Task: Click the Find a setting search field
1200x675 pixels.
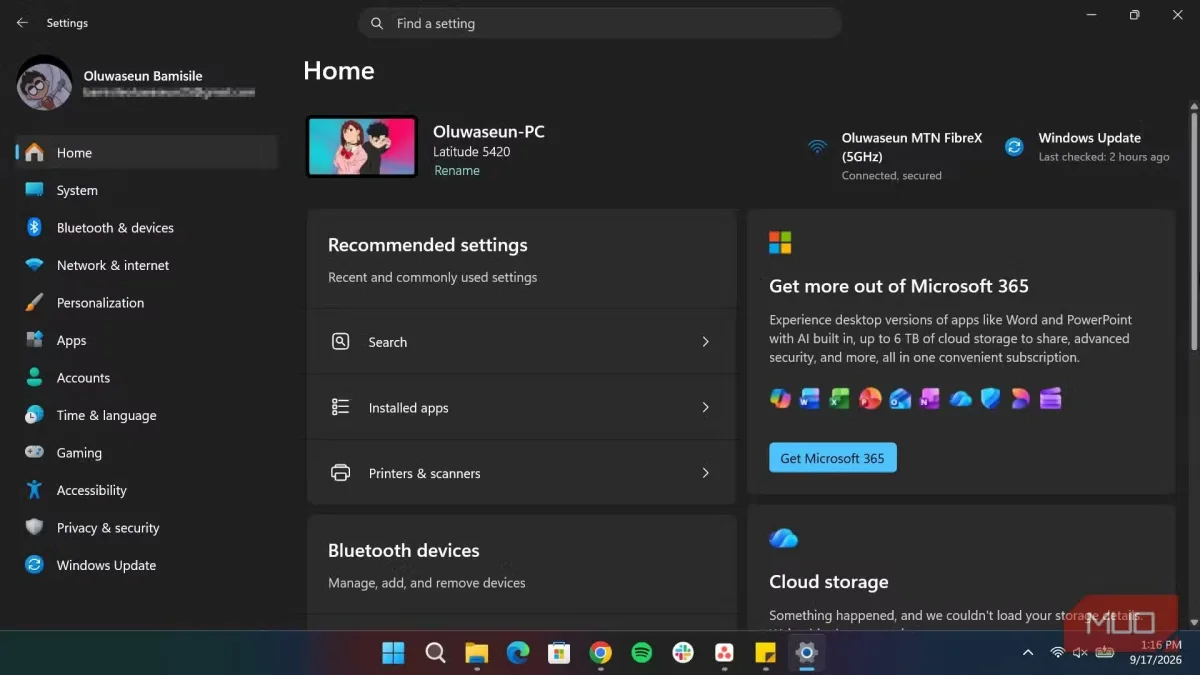Action: point(599,23)
